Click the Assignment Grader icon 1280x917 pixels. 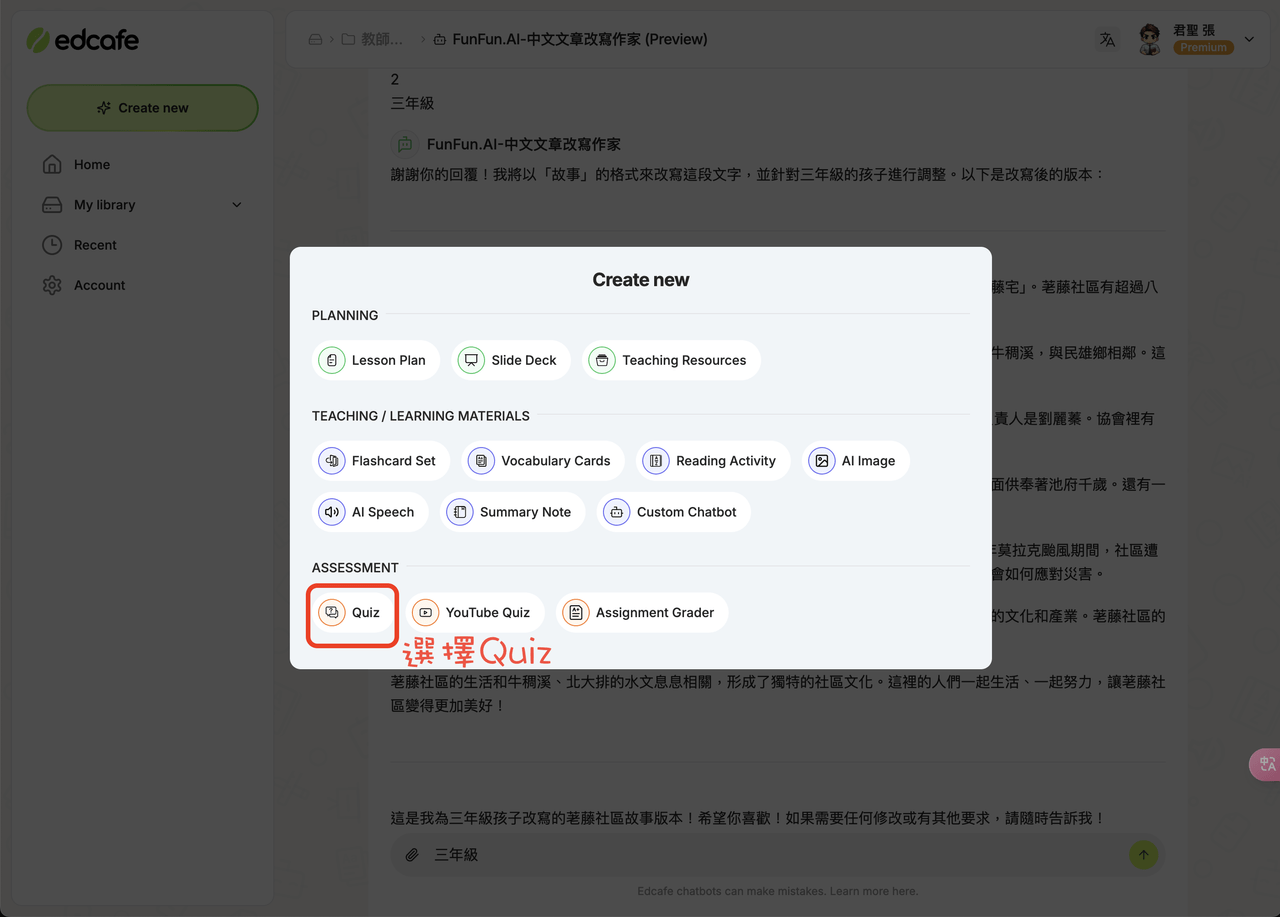point(575,613)
